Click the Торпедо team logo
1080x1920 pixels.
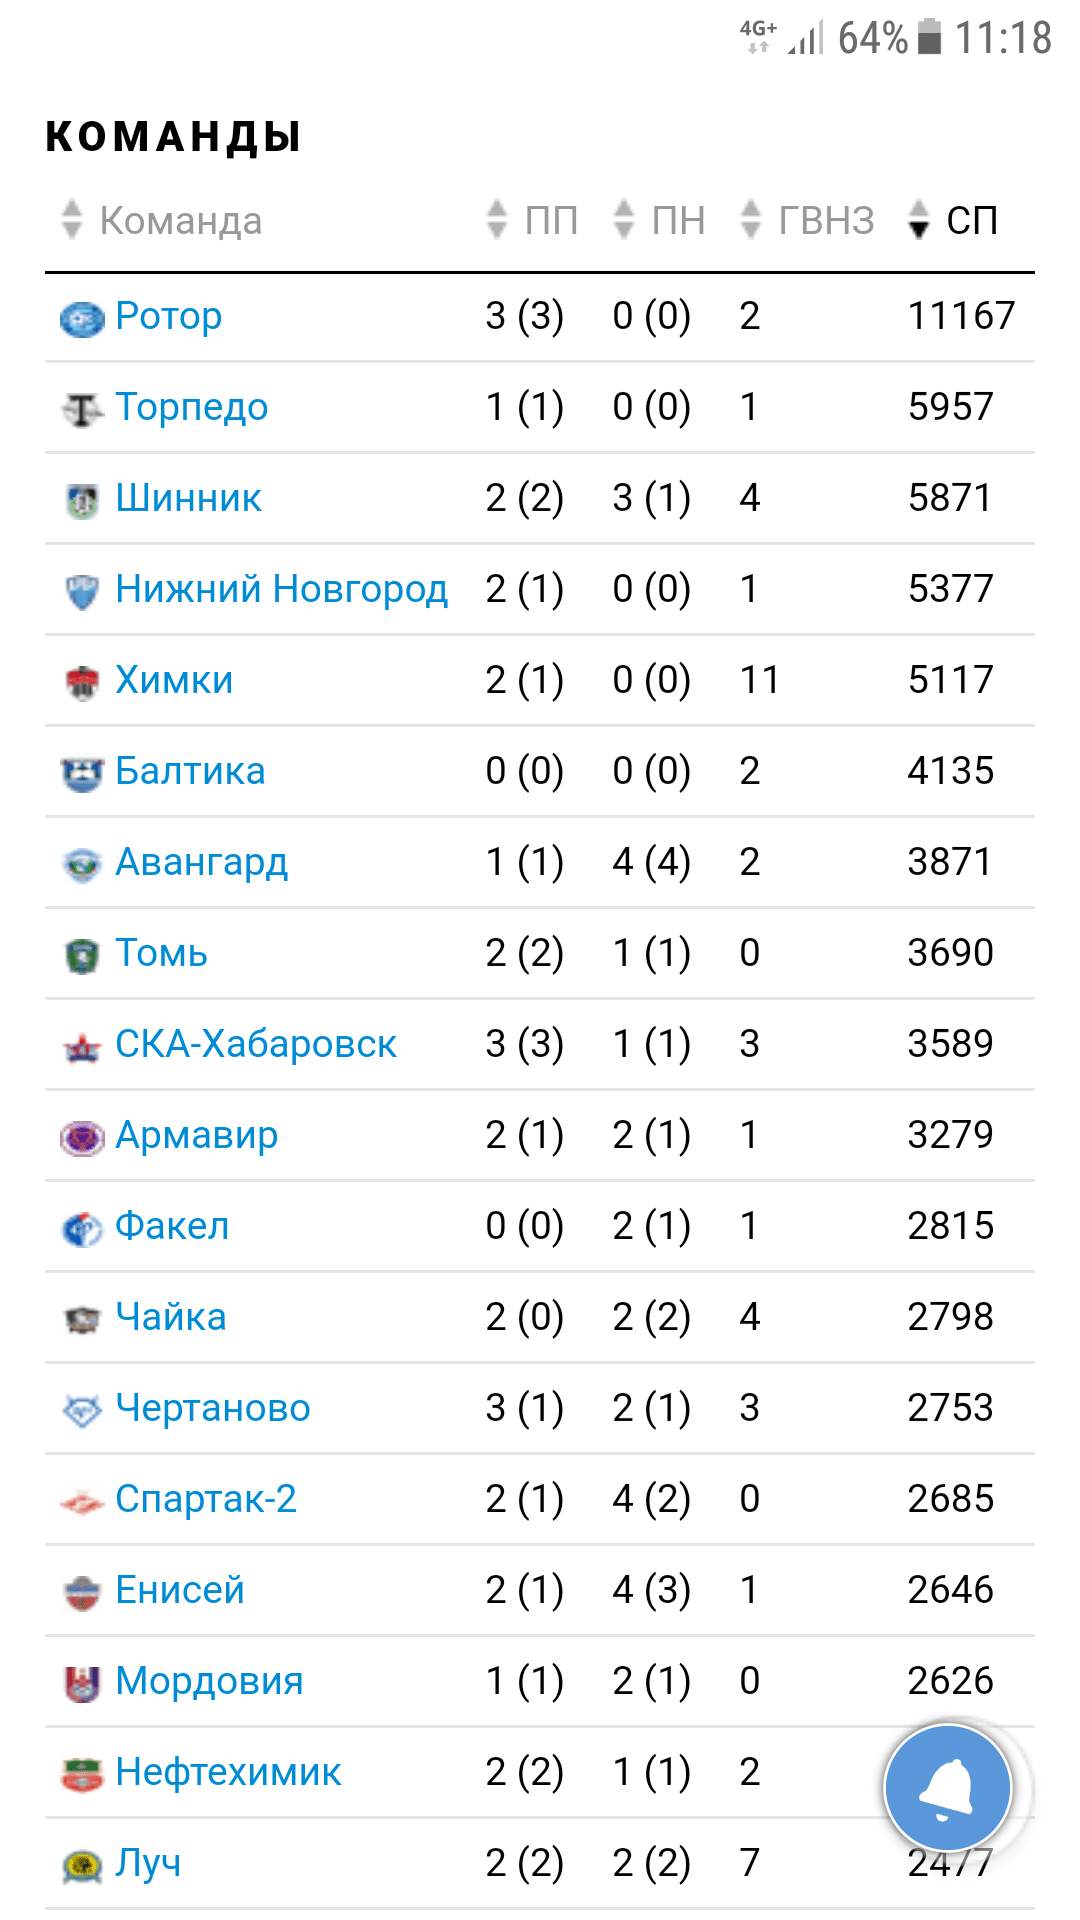pos(82,409)
